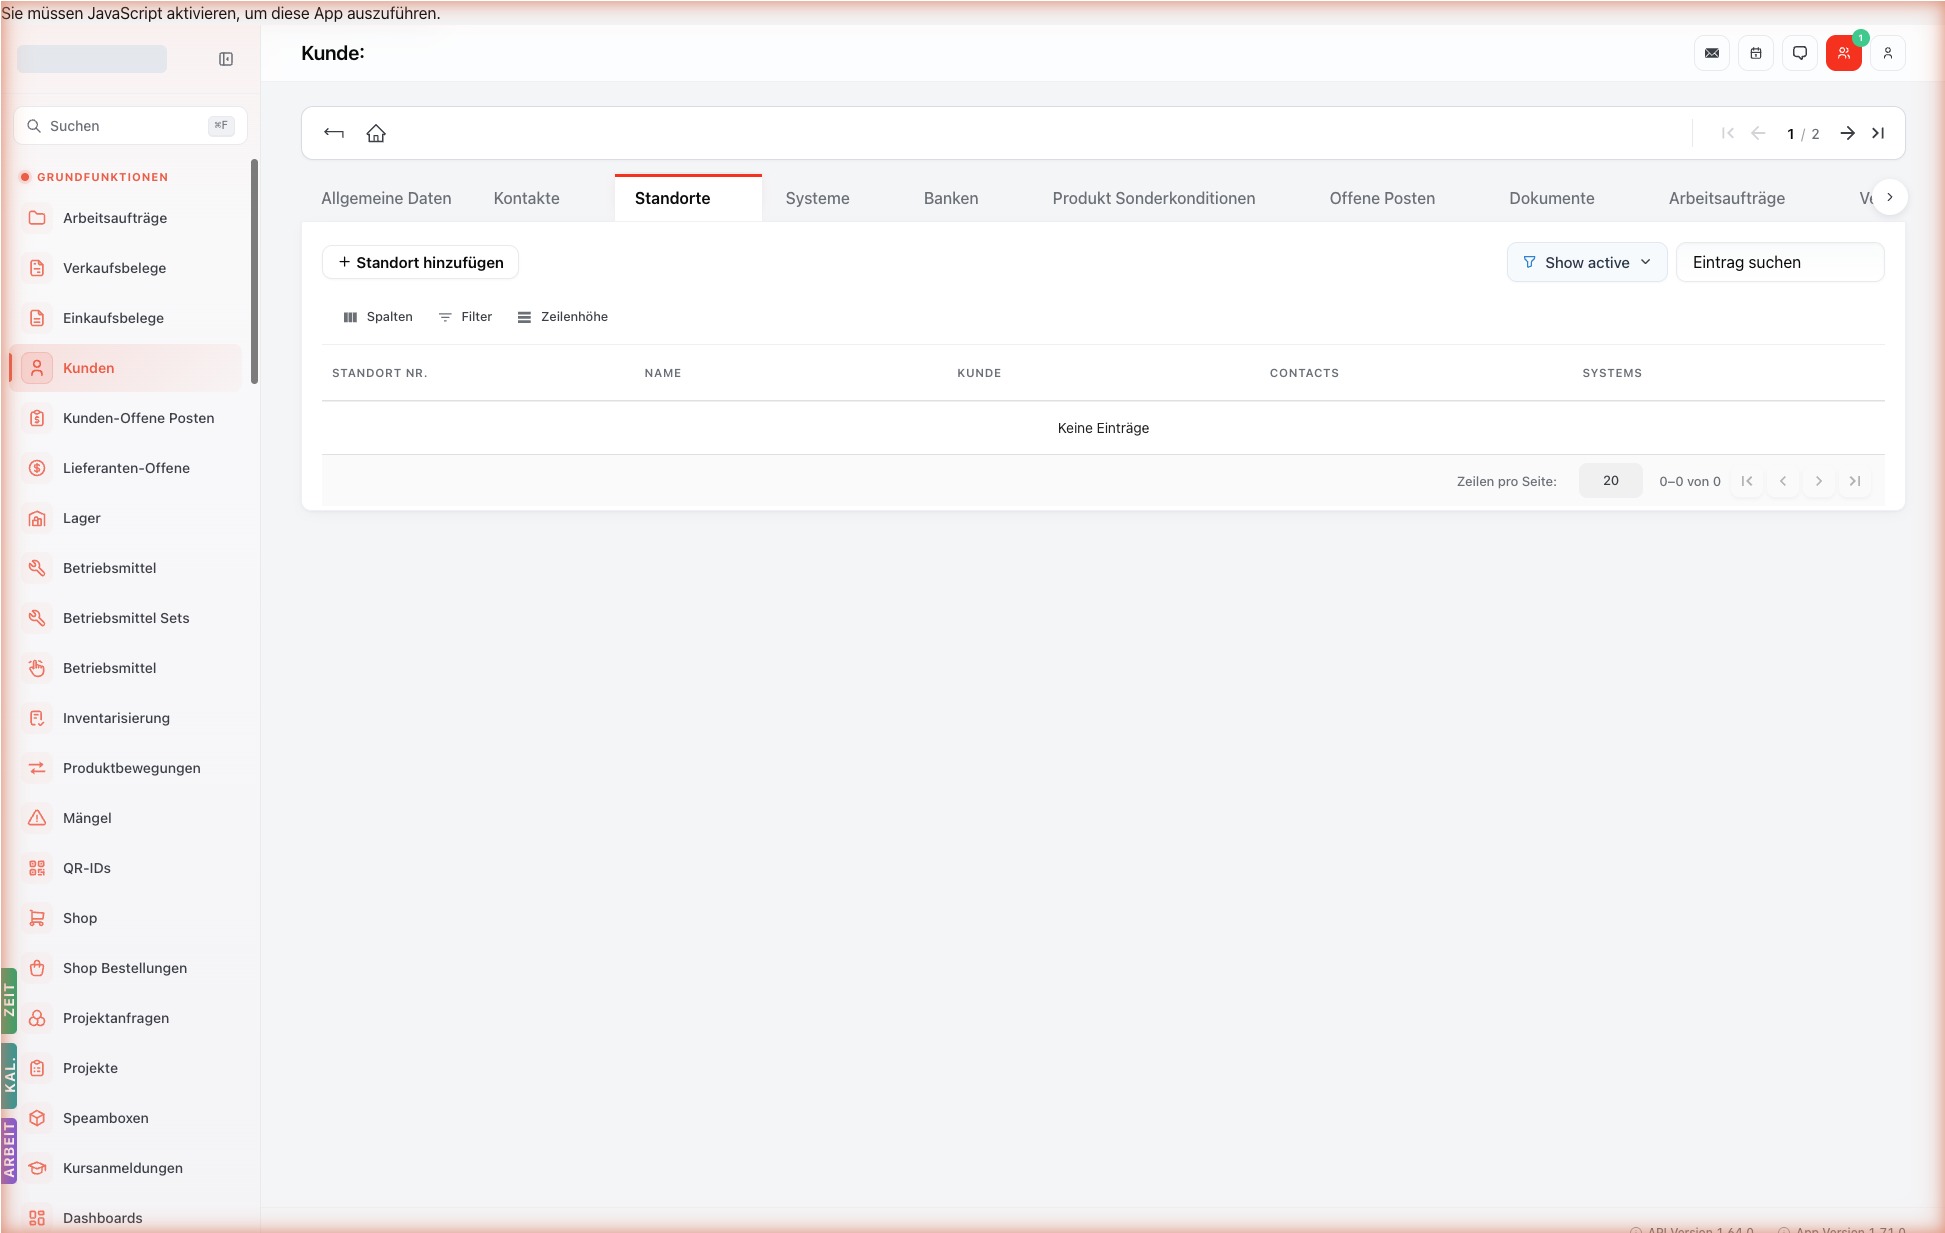Click Standort hinzufügen button
The image size is (1945, 1233).
420,262
